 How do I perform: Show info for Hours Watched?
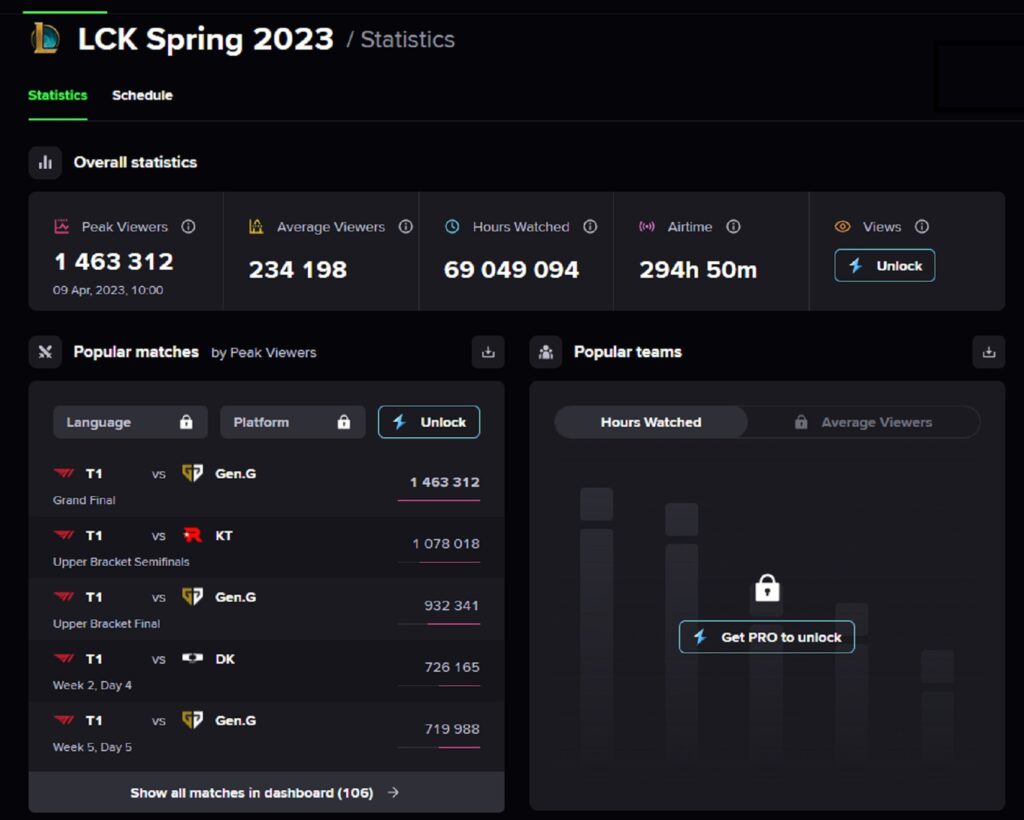click(x=590, y=227)
